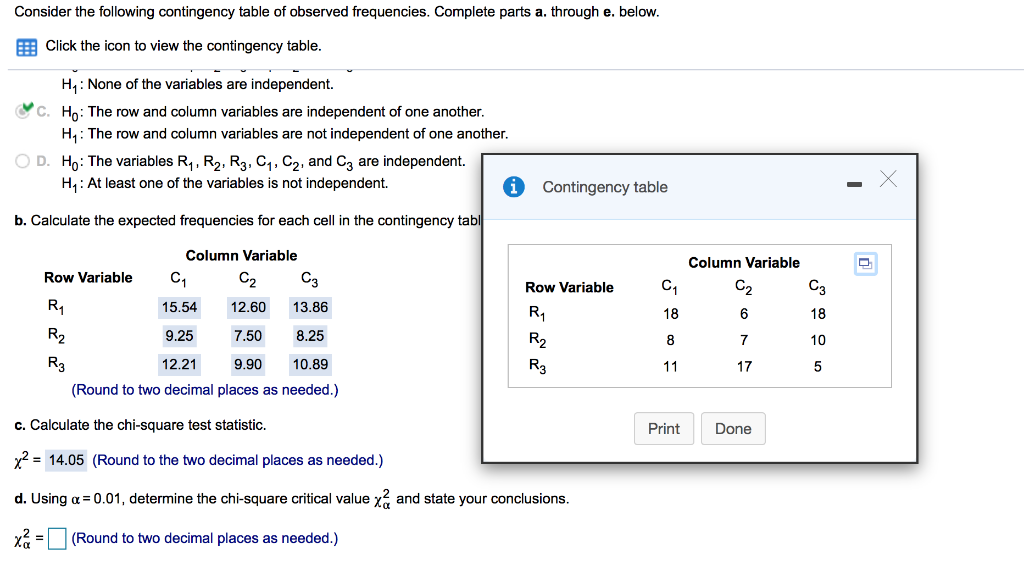Select radio option D hypotheses

[23, 161]
